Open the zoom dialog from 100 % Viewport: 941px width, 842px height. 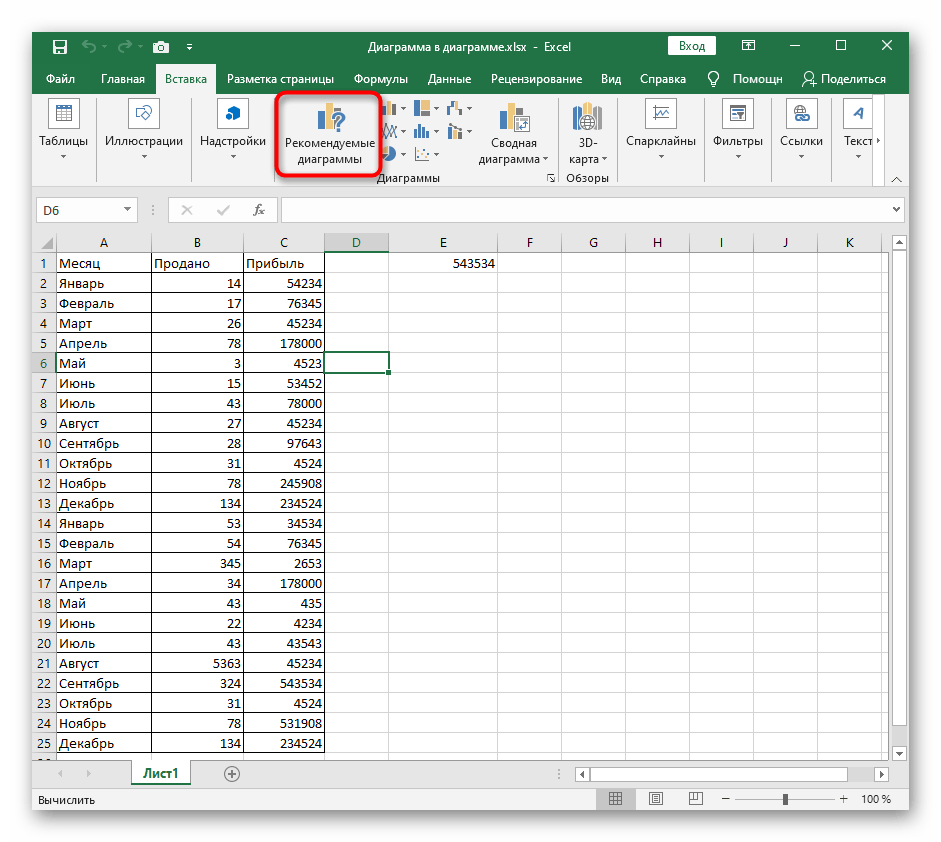876,799
